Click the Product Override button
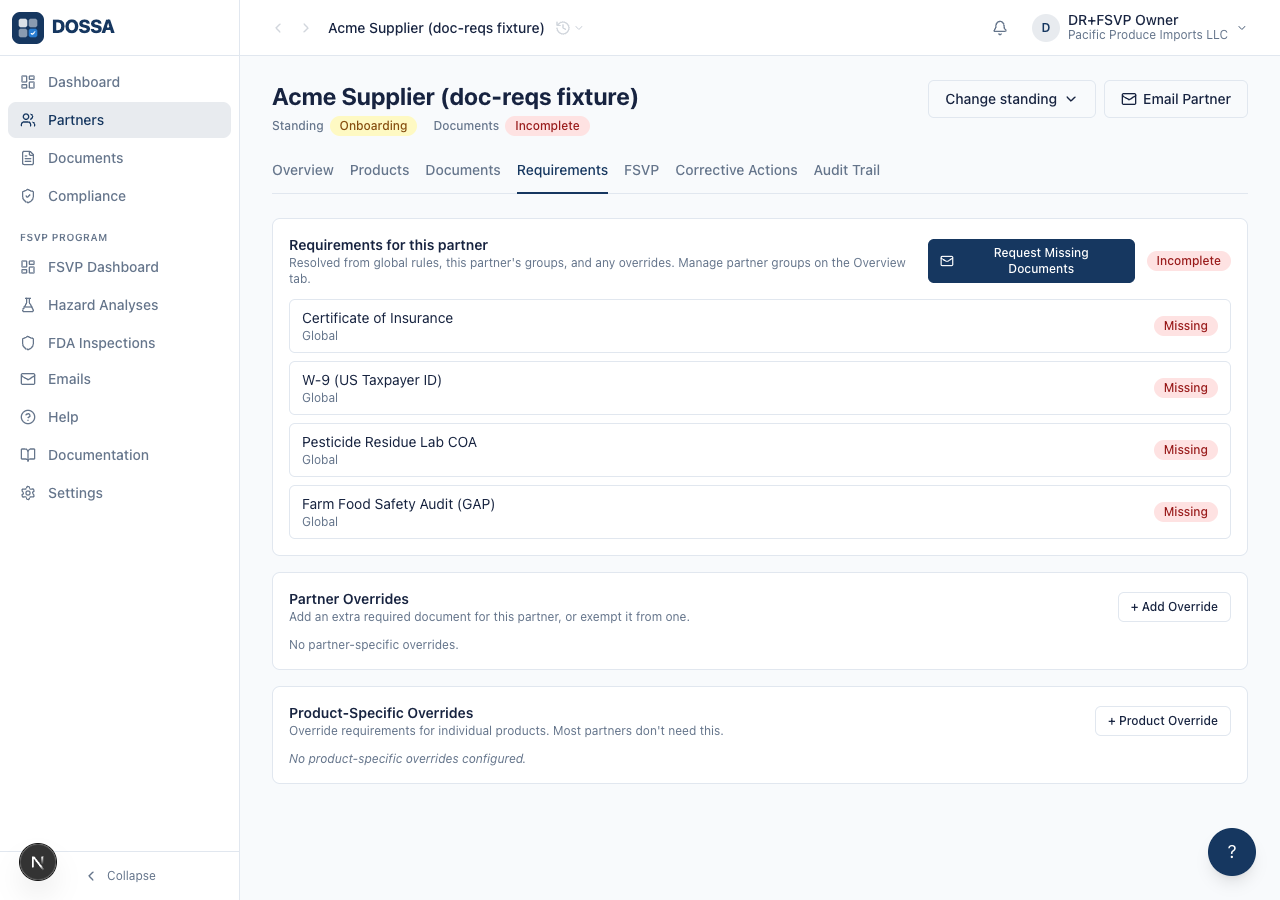Image resolution: width=1280 pixels, height=900 pixels. pyautogui.click(x=1163, y=721)
